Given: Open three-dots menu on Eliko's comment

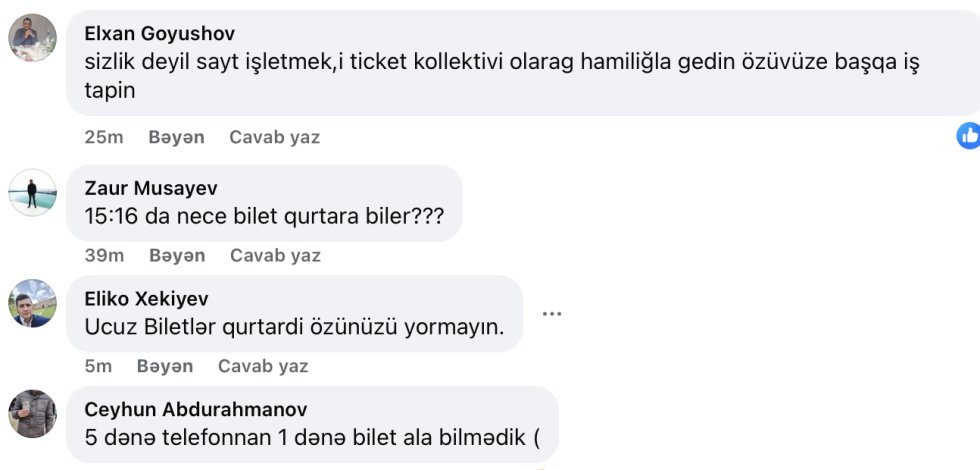Looking at the screenshot, I should [551, 314].
